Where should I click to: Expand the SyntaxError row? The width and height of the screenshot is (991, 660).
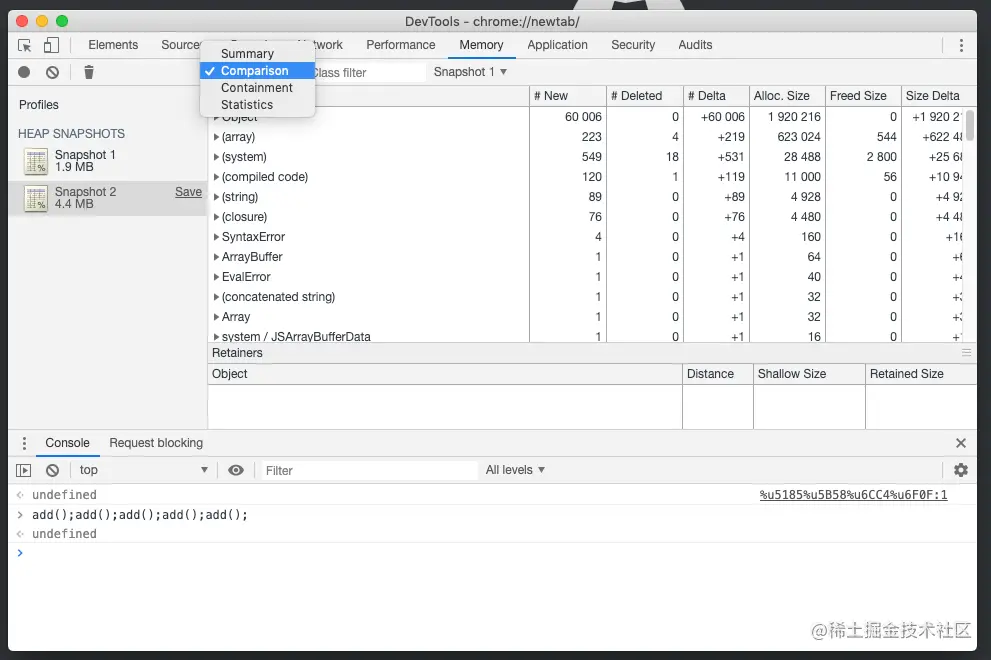(x=216, y=237)
